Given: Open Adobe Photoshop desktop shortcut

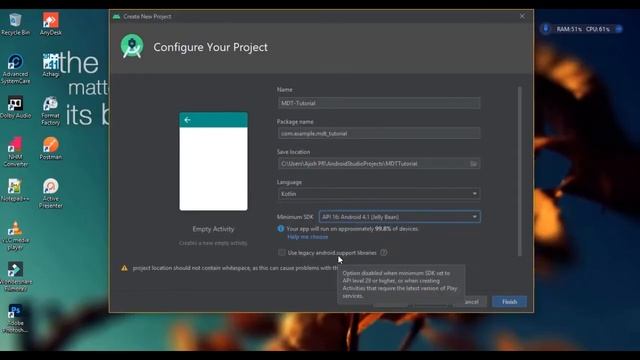Looking at the screenshot, I should 16,318.
